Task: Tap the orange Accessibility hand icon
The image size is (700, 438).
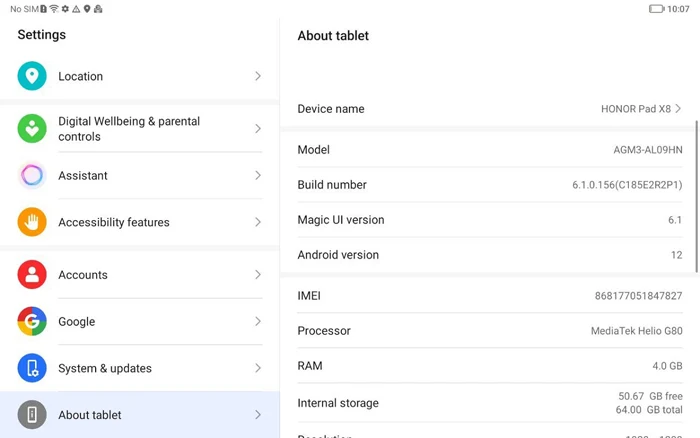Action: [x=32, y=222]
